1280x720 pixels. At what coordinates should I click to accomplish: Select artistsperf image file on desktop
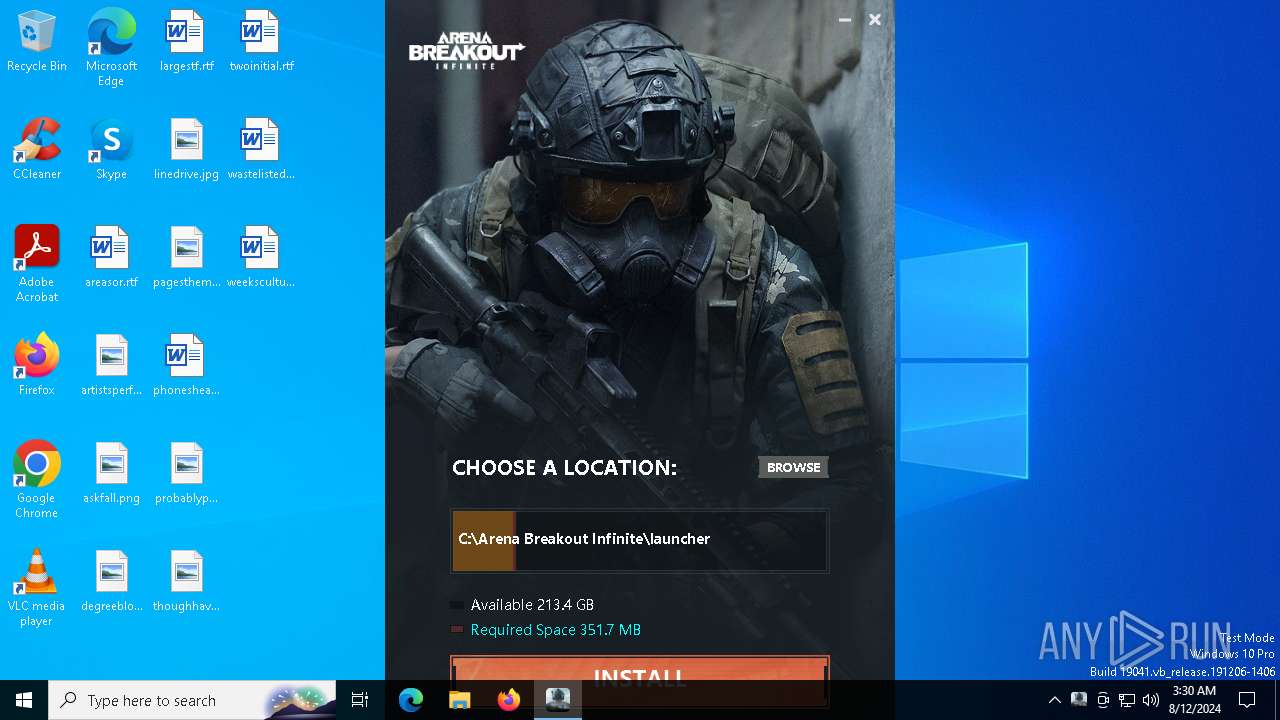click(111, 366)
